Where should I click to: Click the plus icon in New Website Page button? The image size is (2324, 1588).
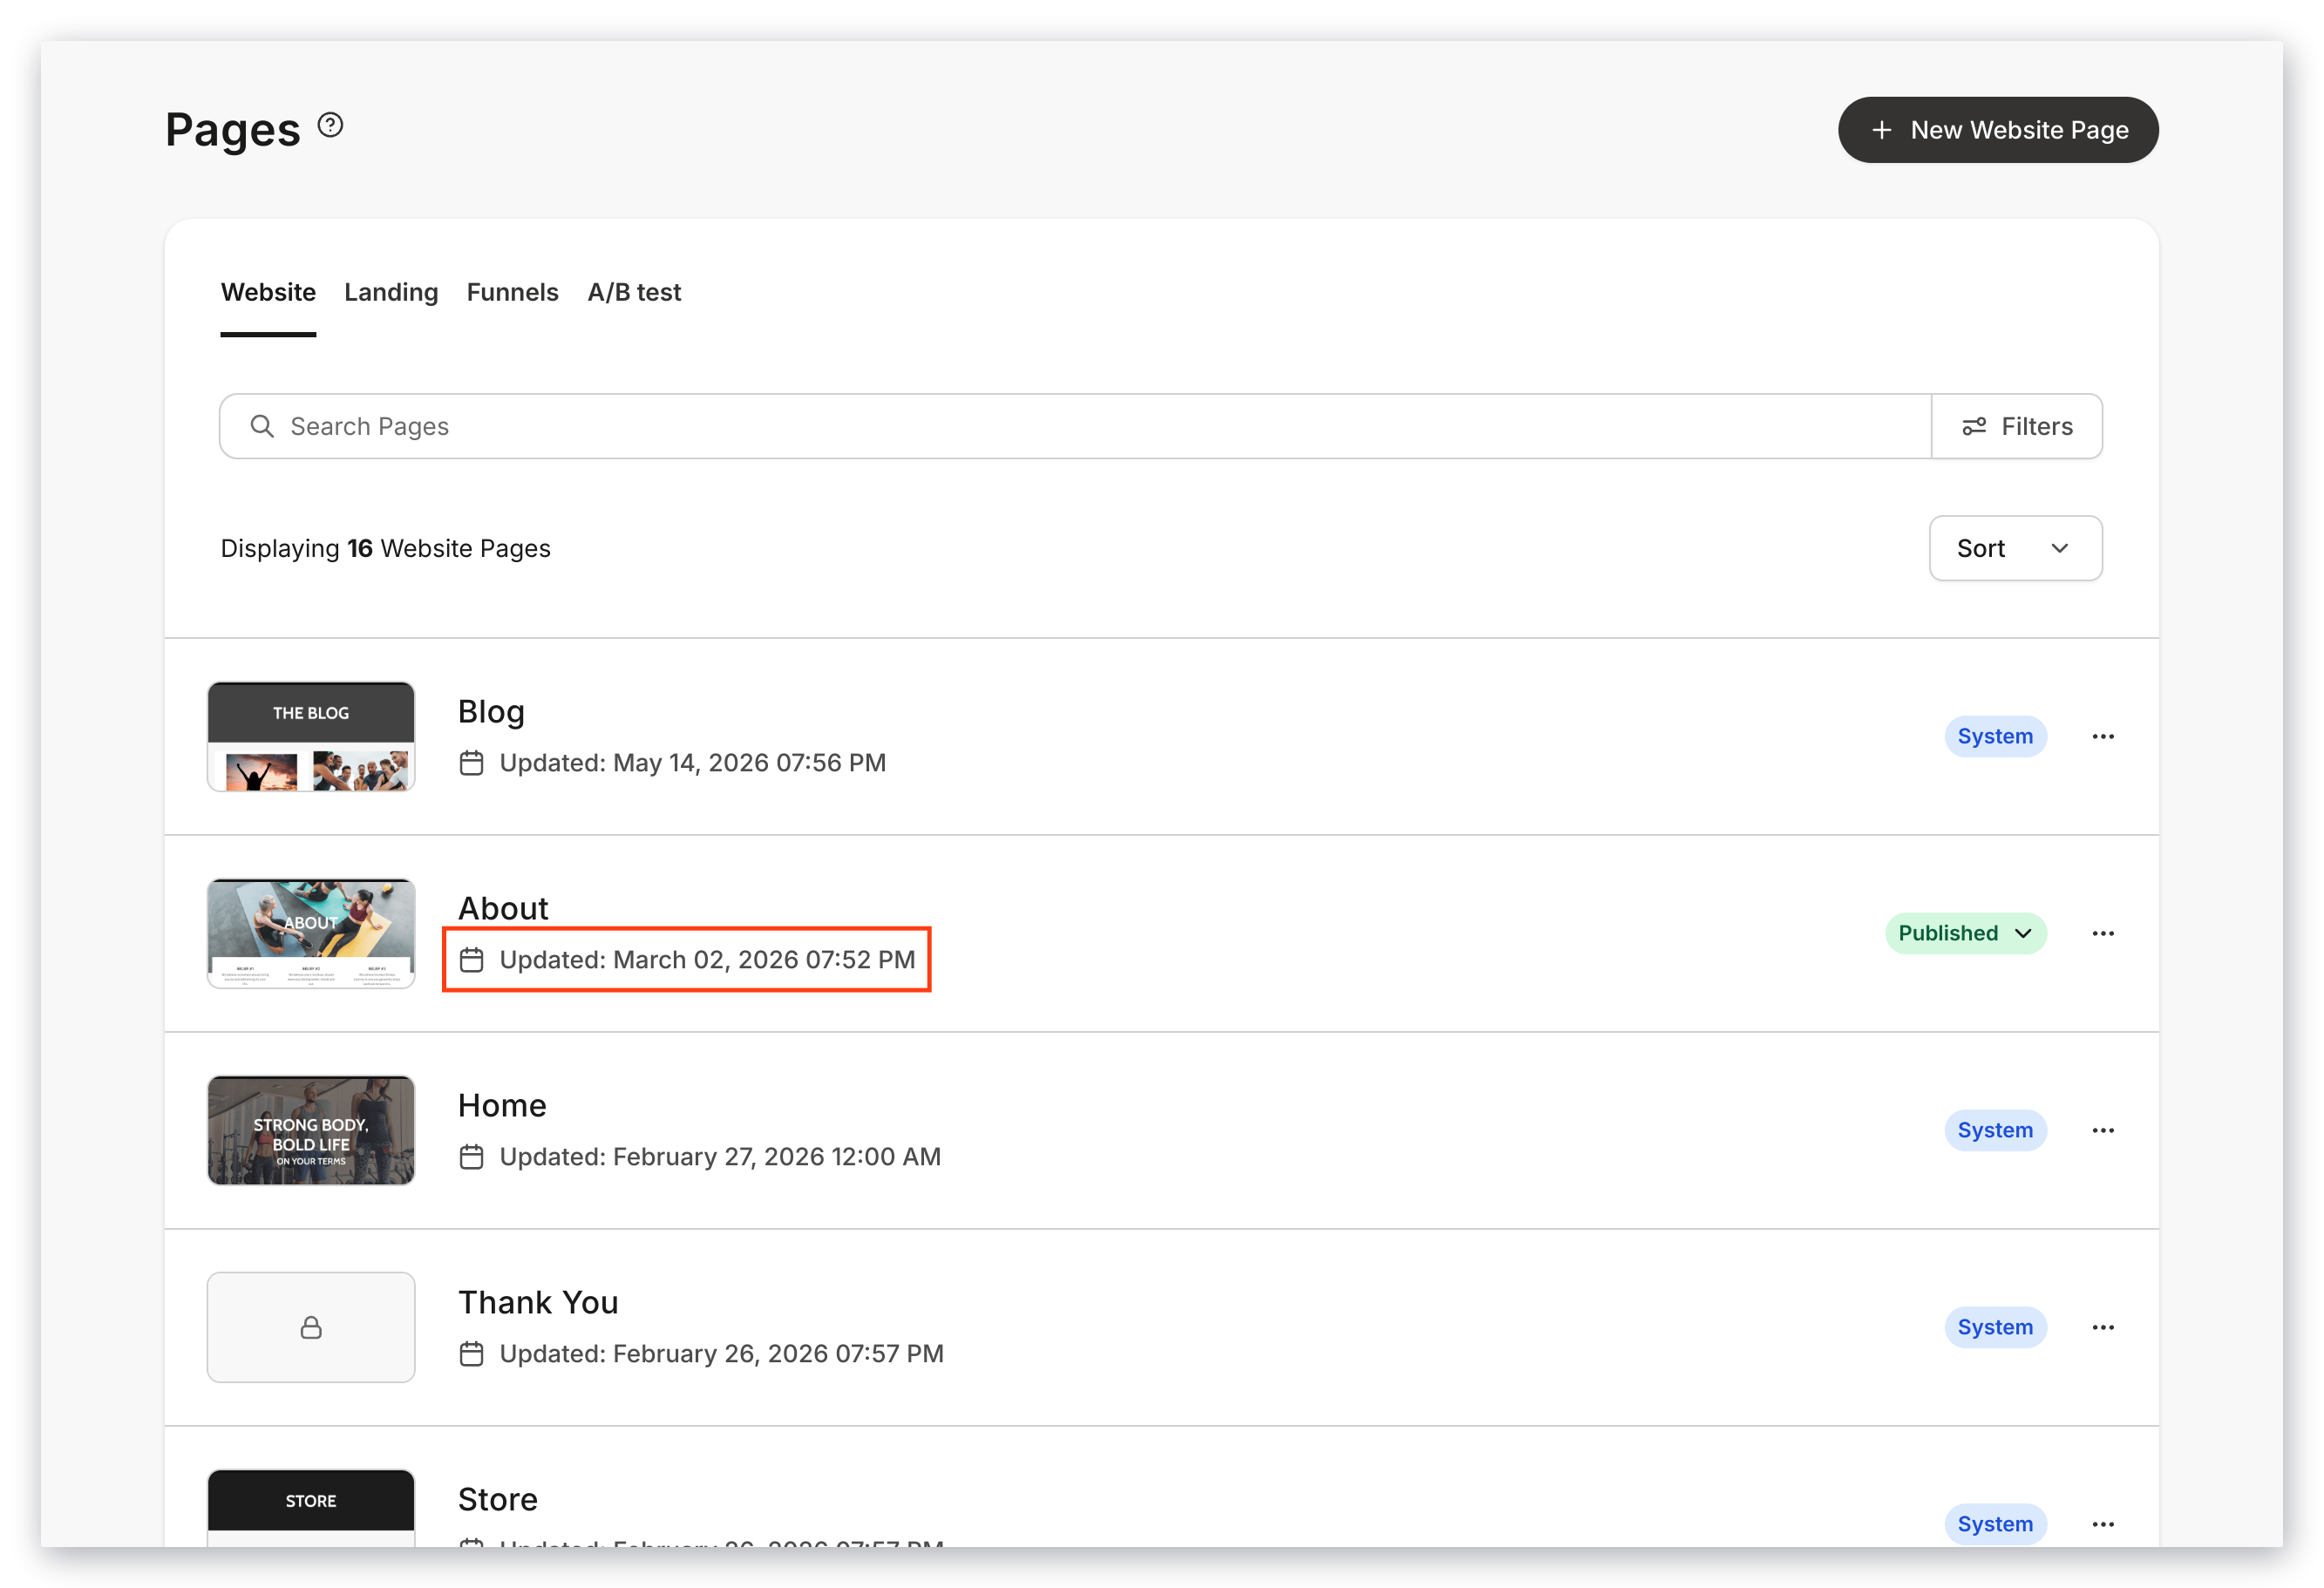[1881, 130]
